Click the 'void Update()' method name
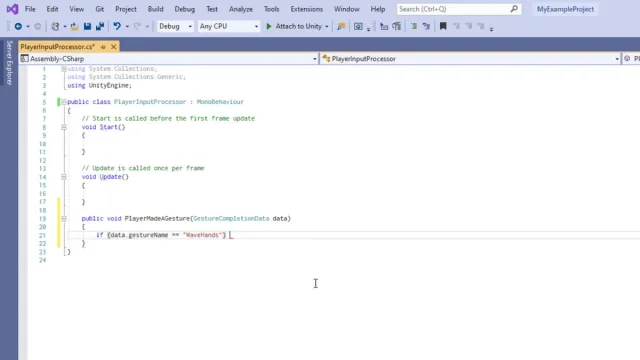The height and width of the screenshot is (360, 640). coord(110,177)
